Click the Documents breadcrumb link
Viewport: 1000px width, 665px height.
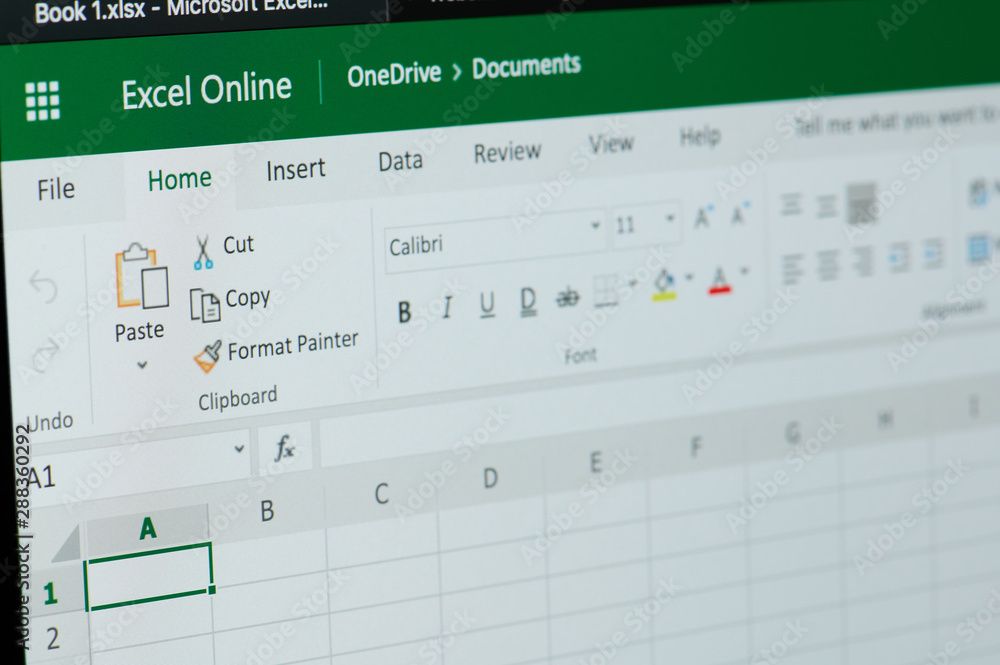coord(526,66)
